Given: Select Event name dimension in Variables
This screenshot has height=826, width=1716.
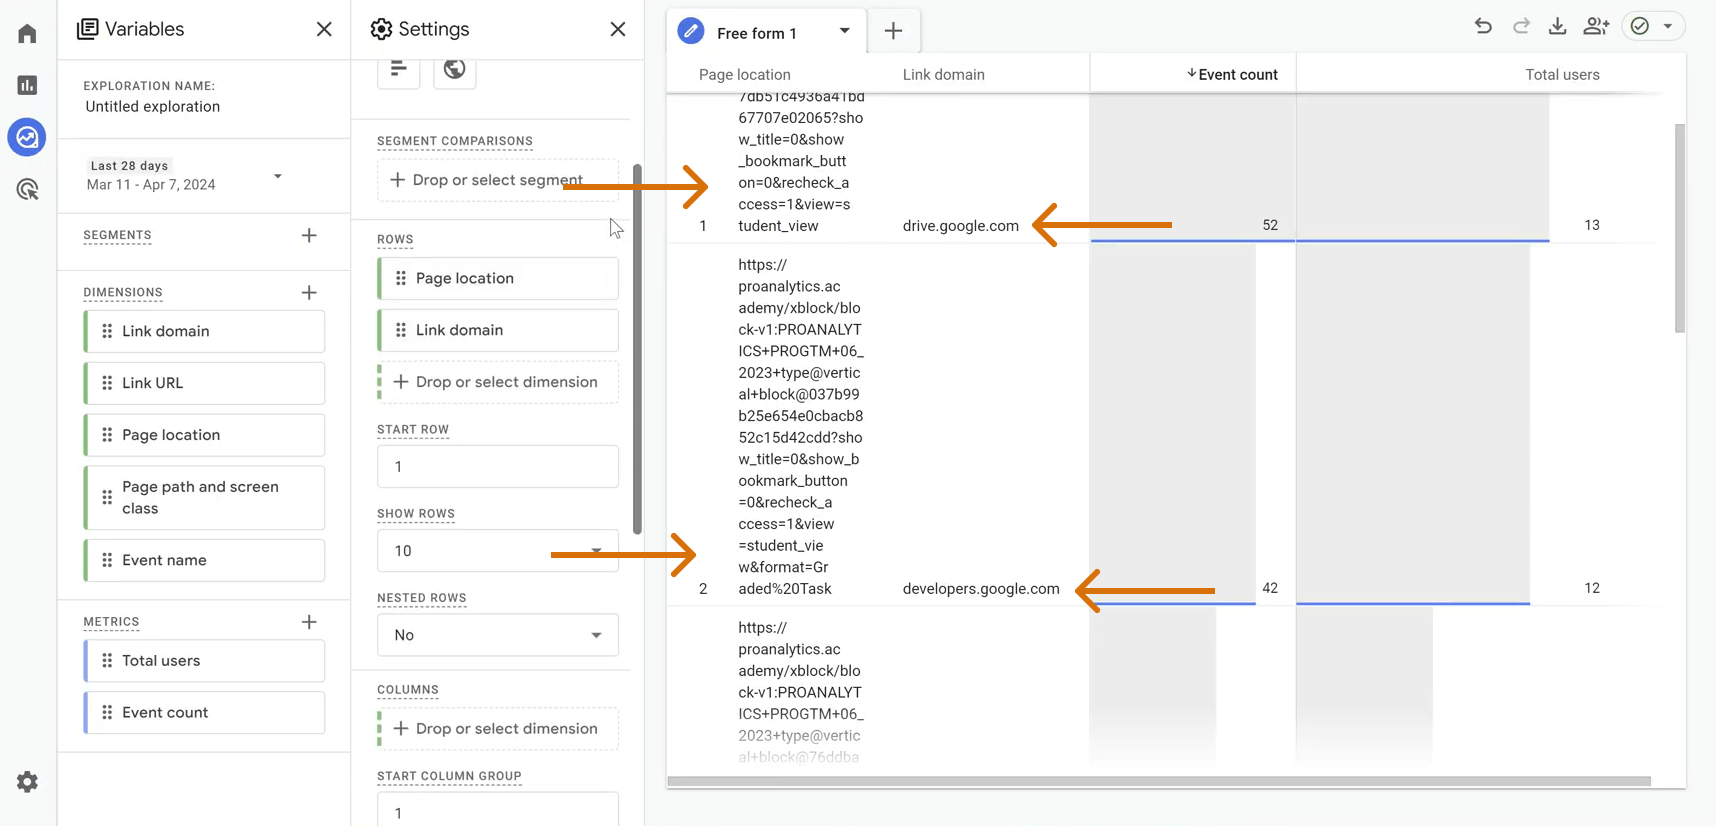Looking at the screenshot, I should 205,560.
